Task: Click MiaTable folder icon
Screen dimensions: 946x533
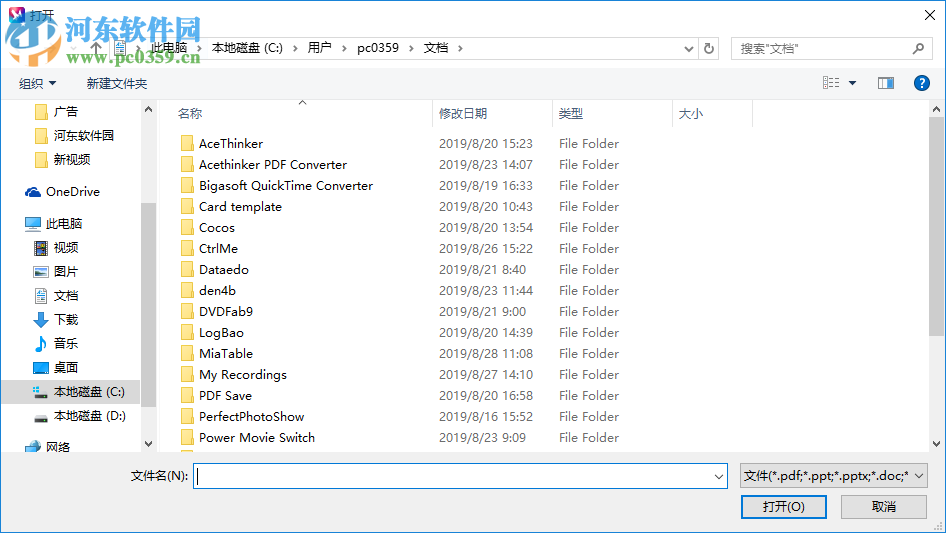Action: pyautogui.click(x=187, y=354)
